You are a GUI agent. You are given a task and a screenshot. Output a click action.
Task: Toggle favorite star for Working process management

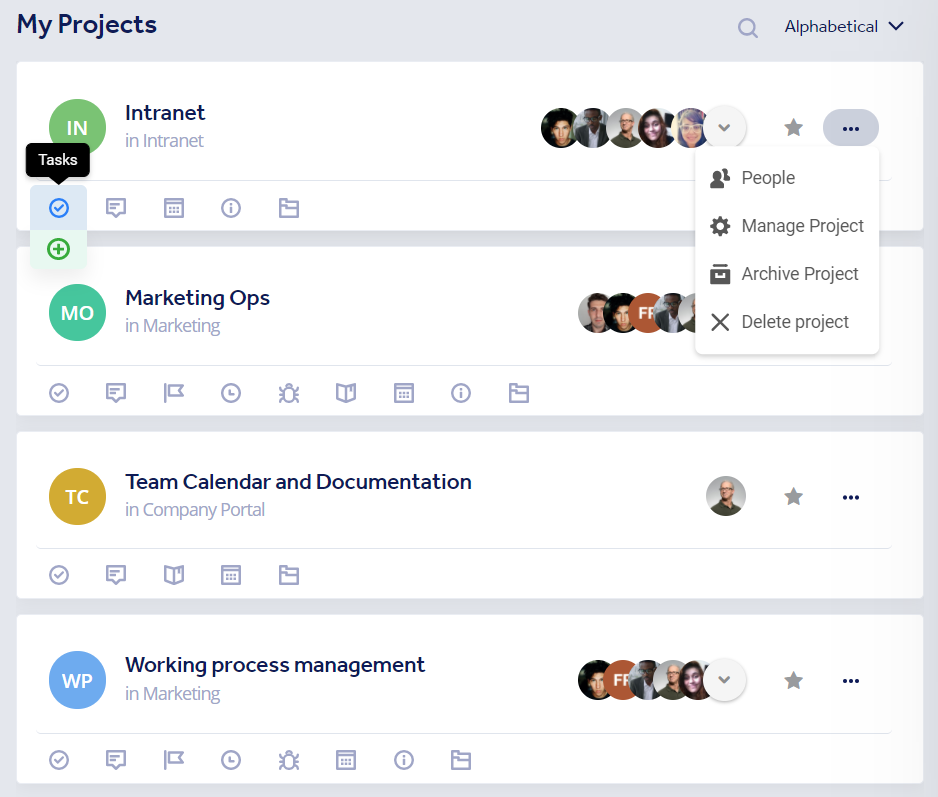pyautogui.click(x=794, y=681)
